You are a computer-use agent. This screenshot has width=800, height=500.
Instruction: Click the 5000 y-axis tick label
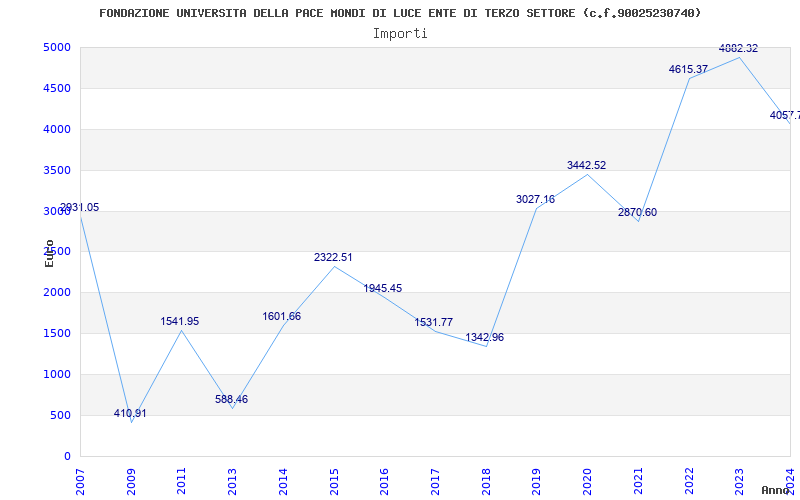pyautogui.click(x=57, y=48)
